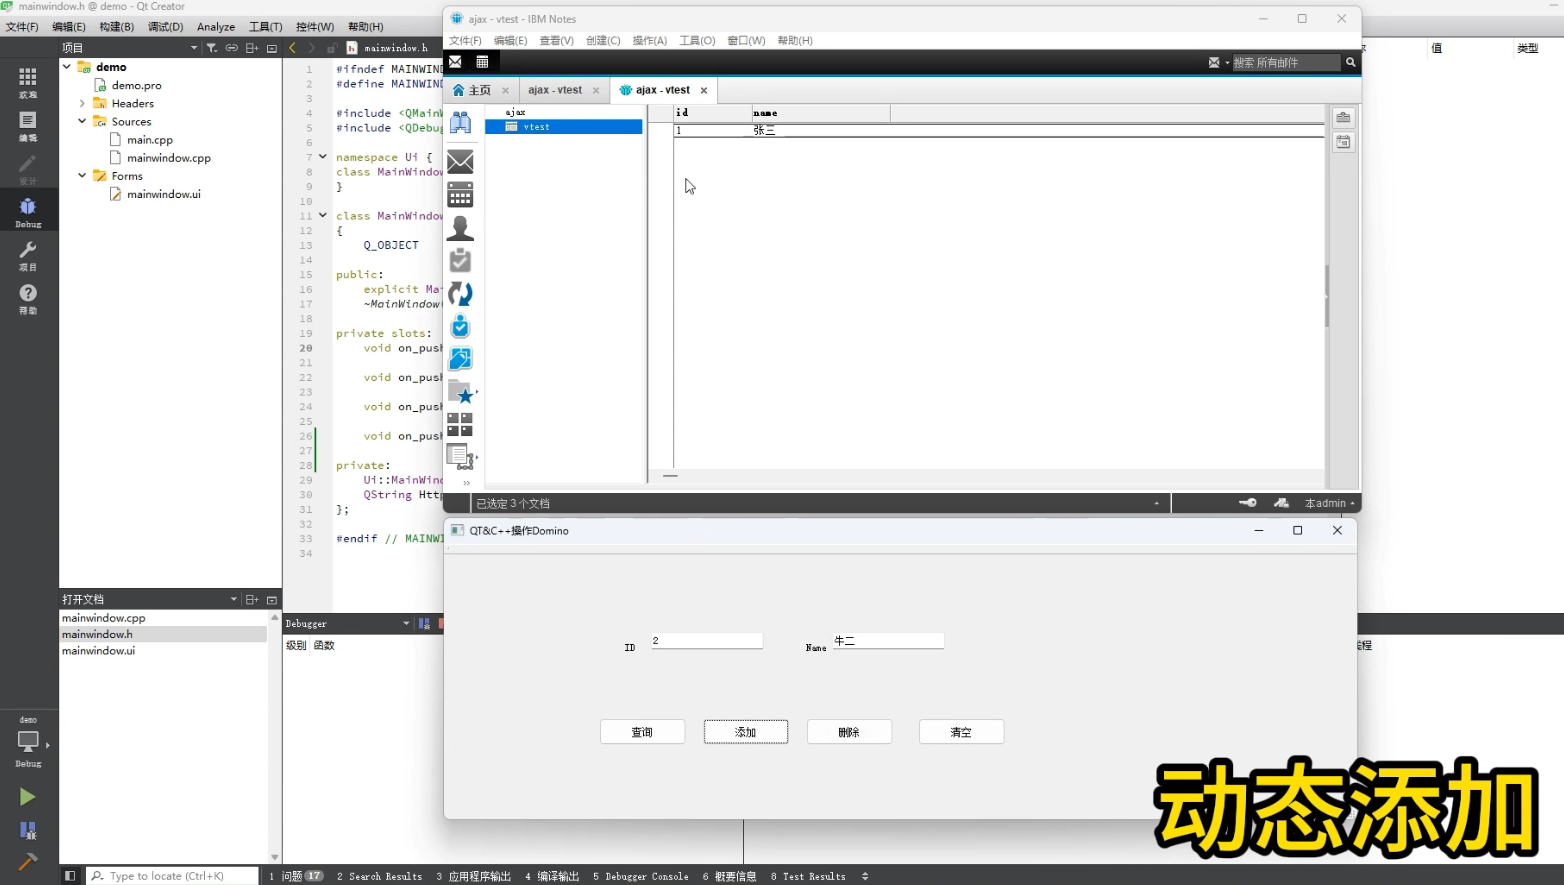1564x885 pixels.
Task: Switch to Debug mode in Qt Creator
Action: point(28,210)
